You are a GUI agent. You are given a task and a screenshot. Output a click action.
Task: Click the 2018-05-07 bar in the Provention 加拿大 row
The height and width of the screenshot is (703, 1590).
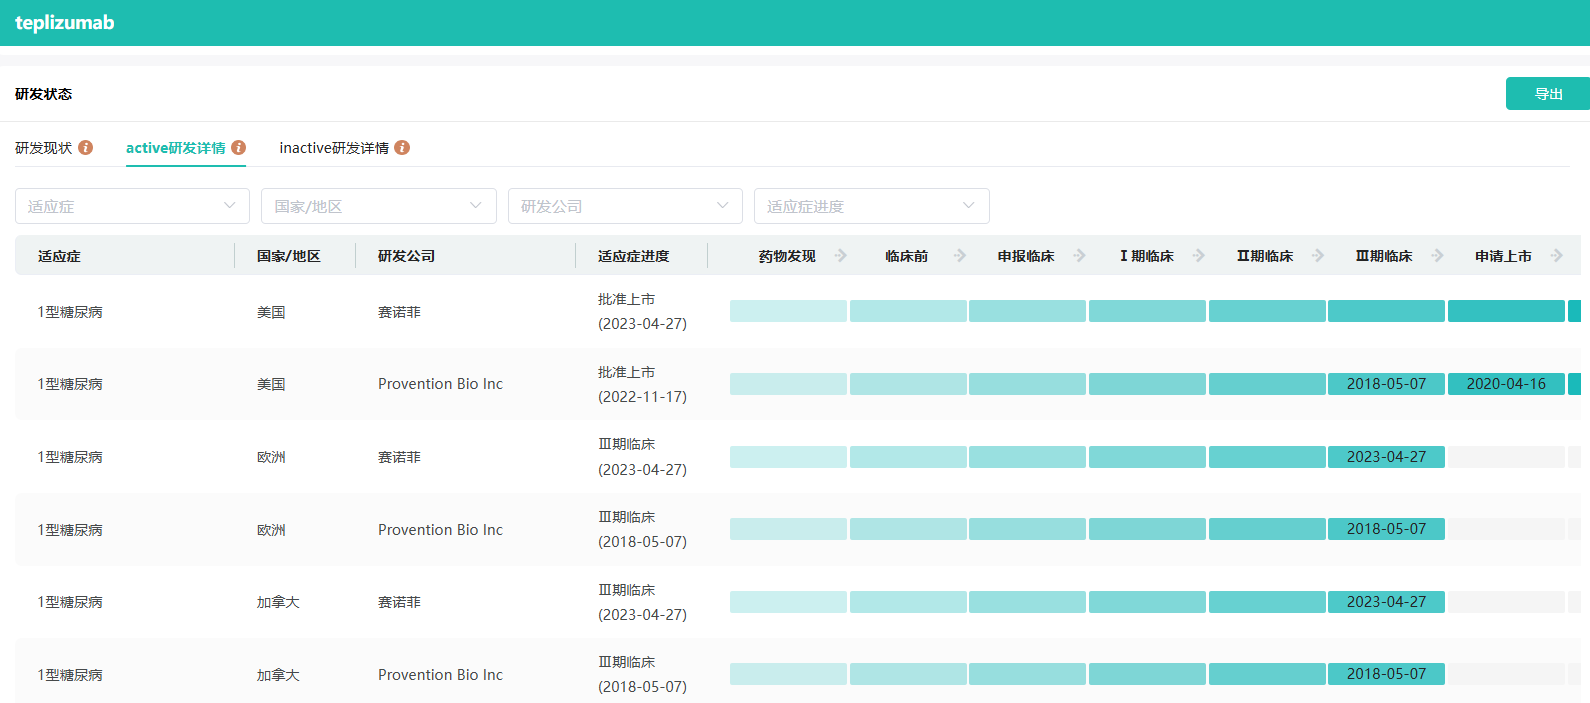(x=1386, y=674)
